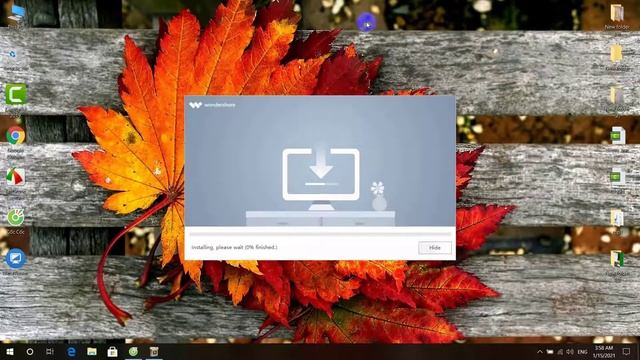Open the Recycle Bin desktop icon
Screen dimensions: 640x360
[x=13, y=58]
